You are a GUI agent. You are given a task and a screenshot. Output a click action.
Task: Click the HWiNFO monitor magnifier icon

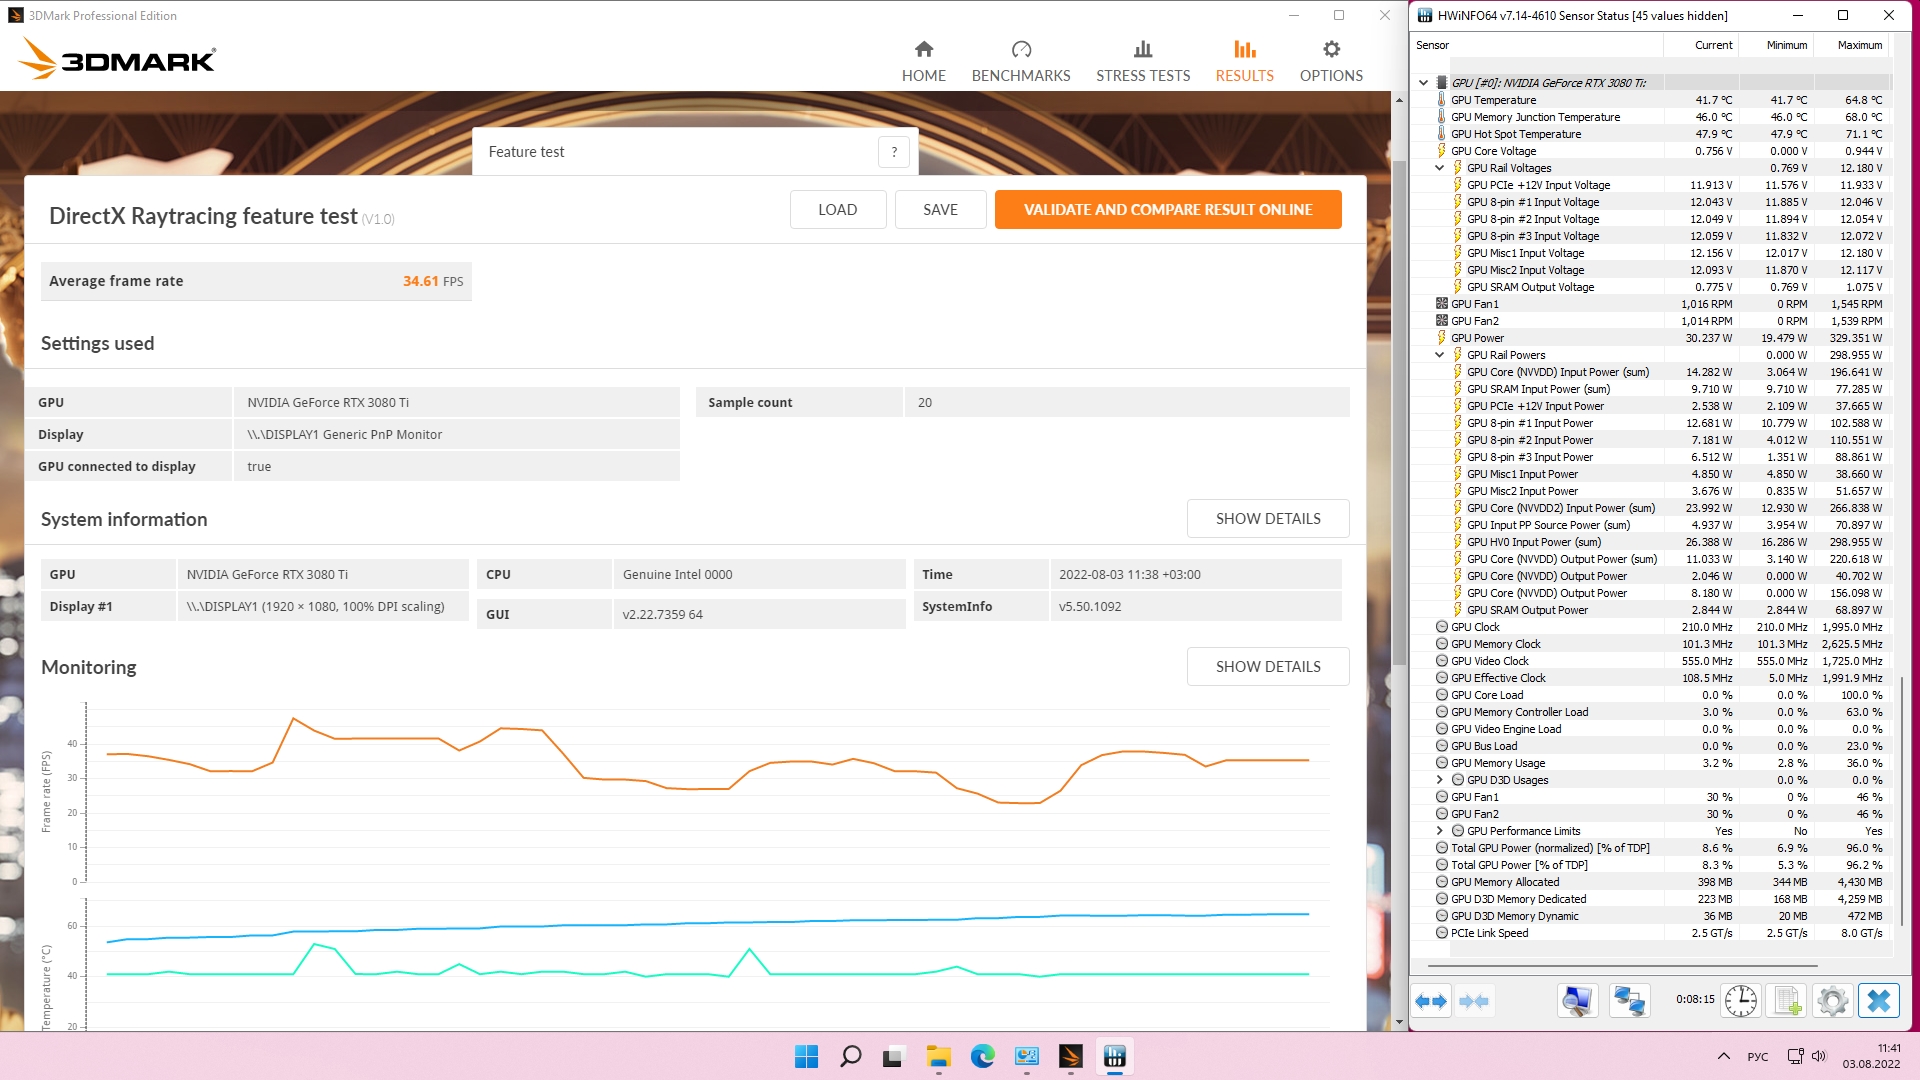(1577, 1001)
